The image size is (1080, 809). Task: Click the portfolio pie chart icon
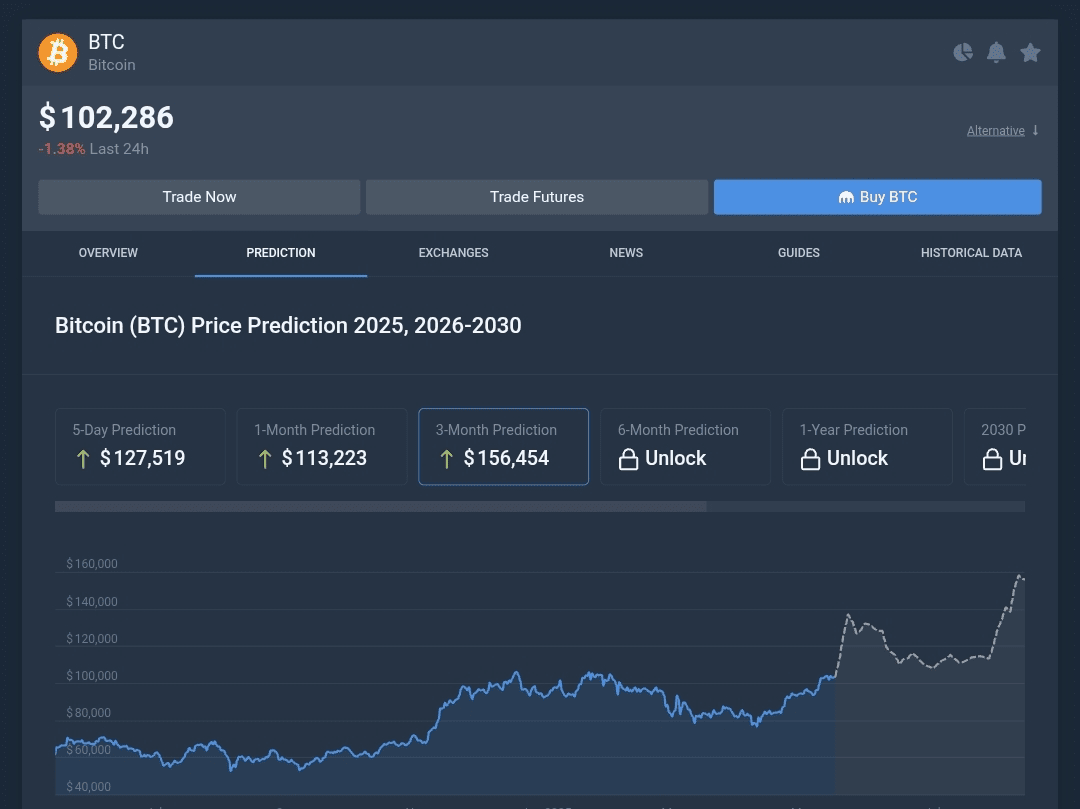962,52
